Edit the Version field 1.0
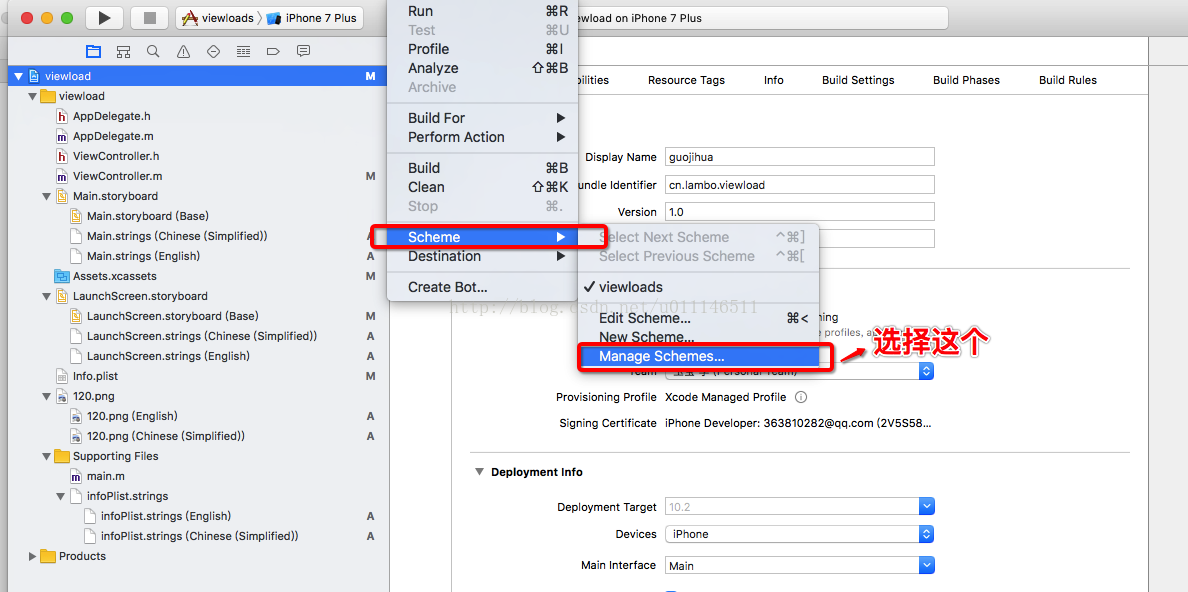The width and height of the screenshot is (1188, 592). [x=799, y=211]
